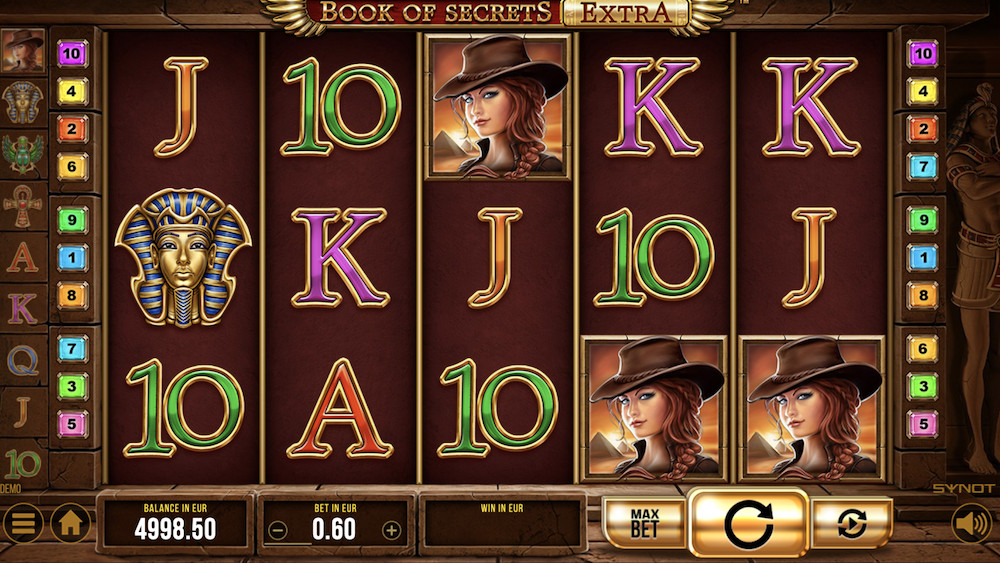Select the explorer woman icon in the paytable sidebar
This screenshot has width=1000, height=563.
23,50
